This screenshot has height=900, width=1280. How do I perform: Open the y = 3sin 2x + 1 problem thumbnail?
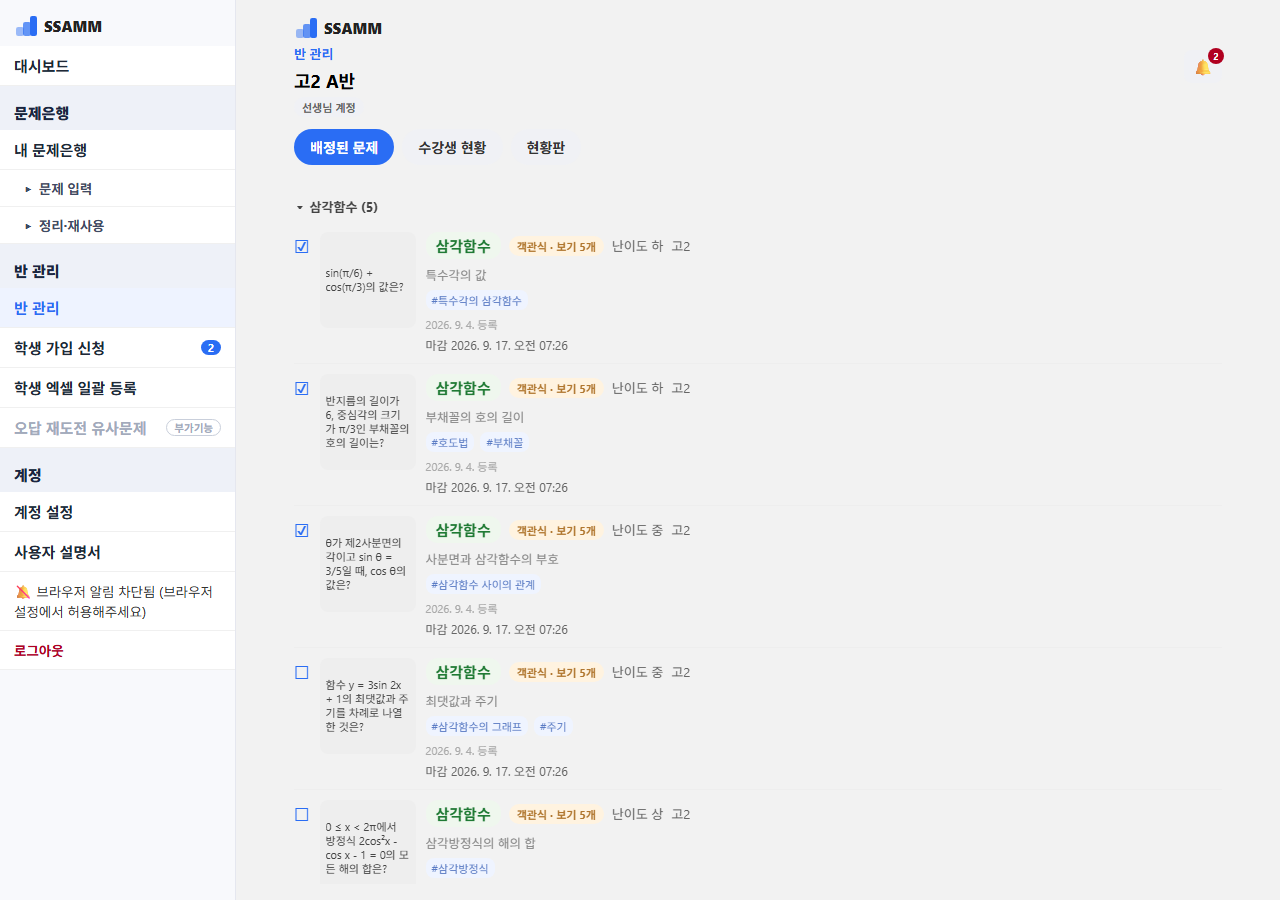(368, 706)
